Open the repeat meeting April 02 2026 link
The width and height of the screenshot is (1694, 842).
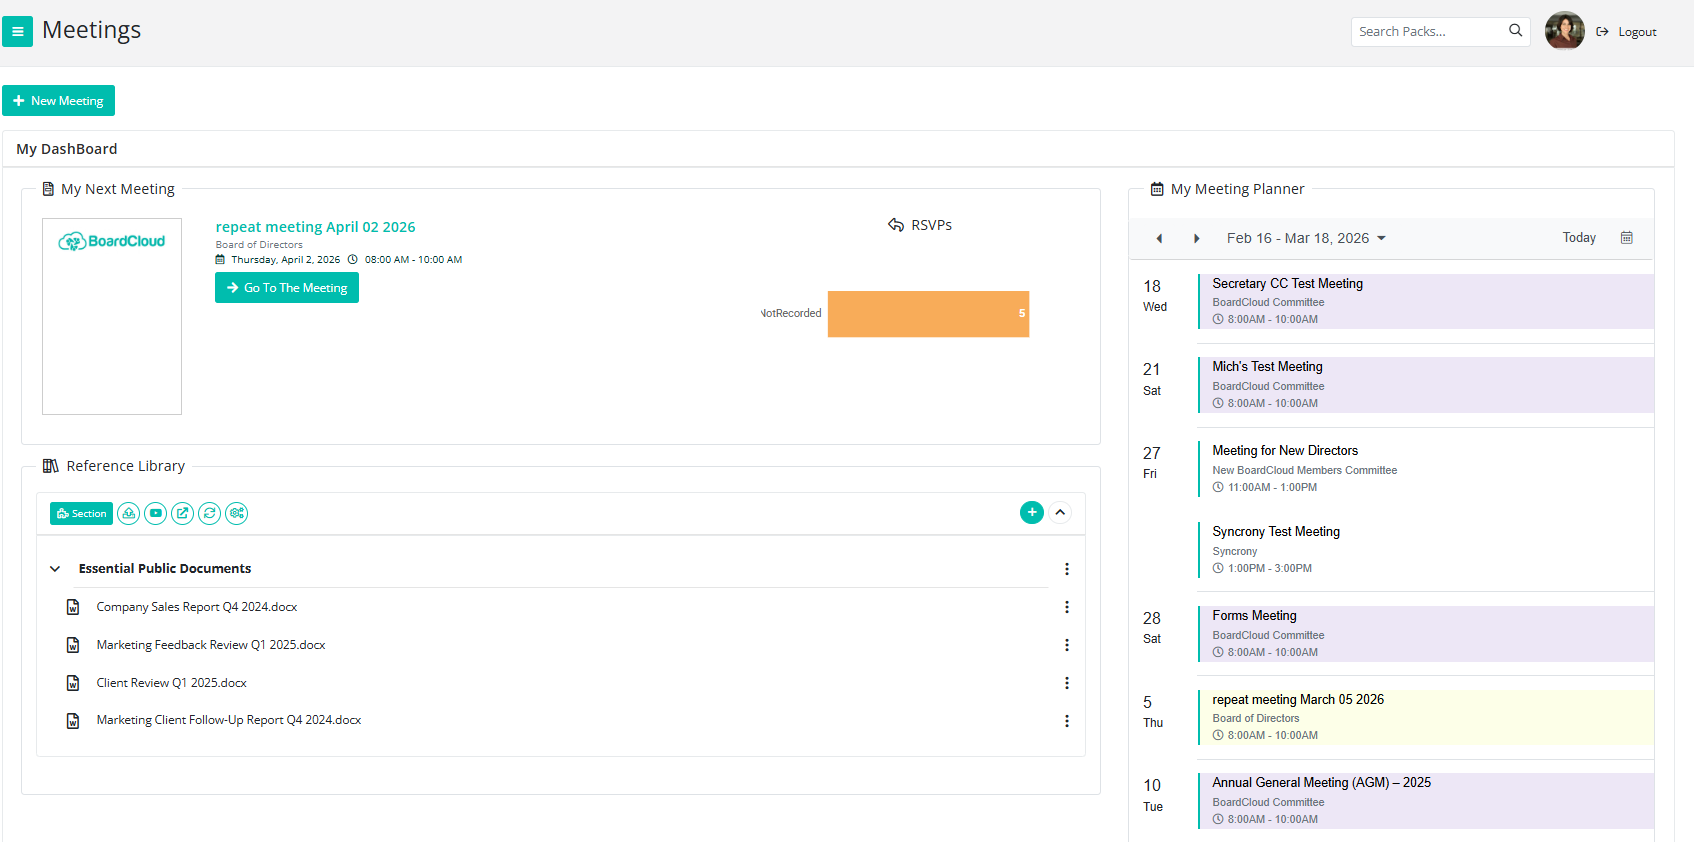[x=315, y=227]
